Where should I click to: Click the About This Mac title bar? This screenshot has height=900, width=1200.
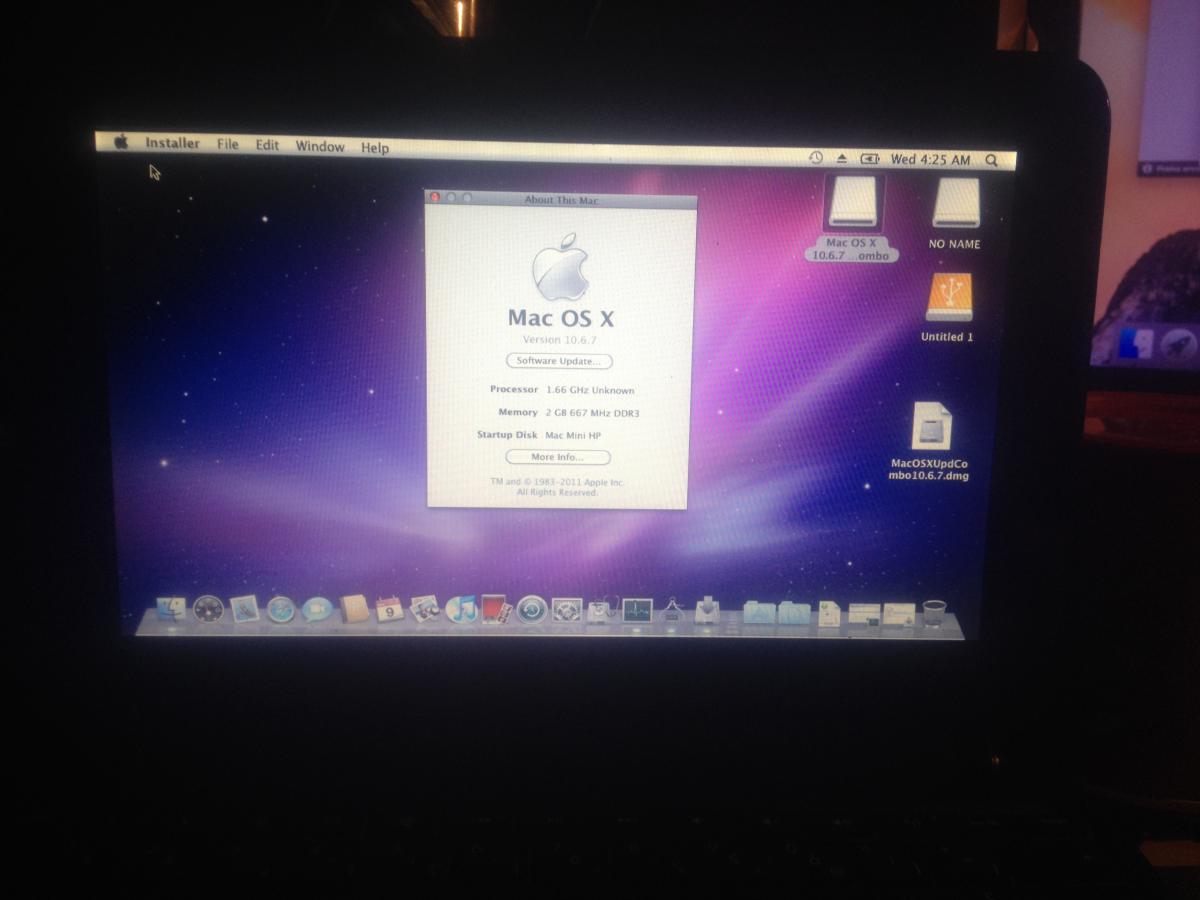pos(560,199)
